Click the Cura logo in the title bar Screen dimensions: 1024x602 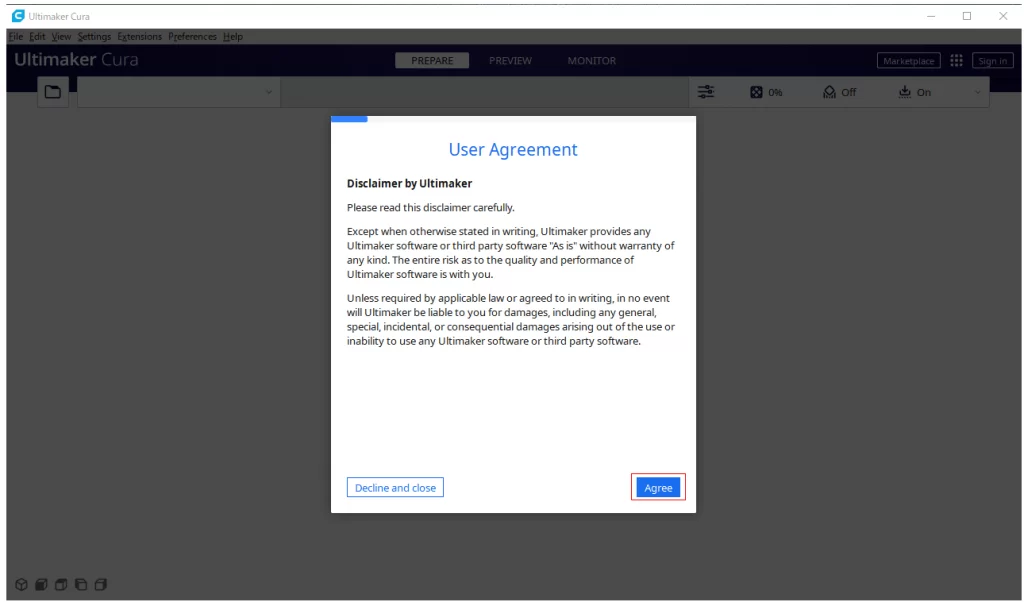[x=18, y=16]
